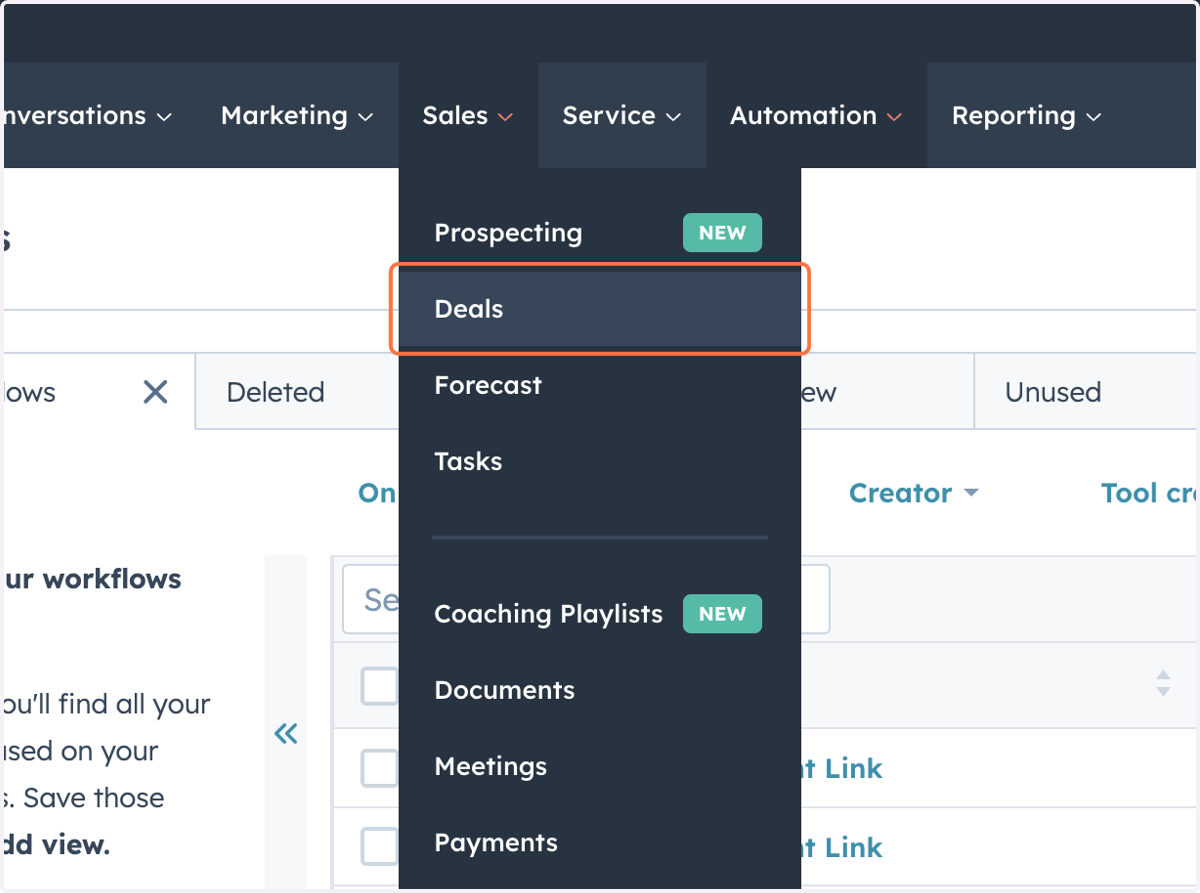Click the NEW badge next to Prospecting
Viewport: 1200px width, 893px height.
coord(722,233)
